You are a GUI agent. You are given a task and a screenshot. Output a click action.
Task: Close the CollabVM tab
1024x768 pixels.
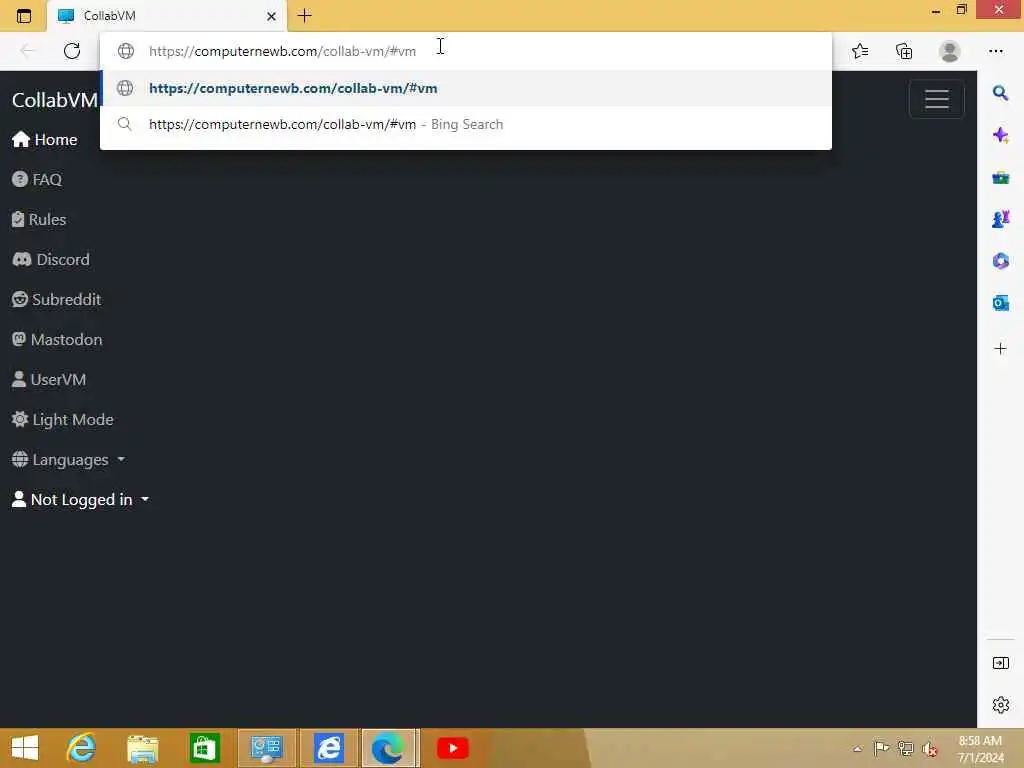point(271,16)
